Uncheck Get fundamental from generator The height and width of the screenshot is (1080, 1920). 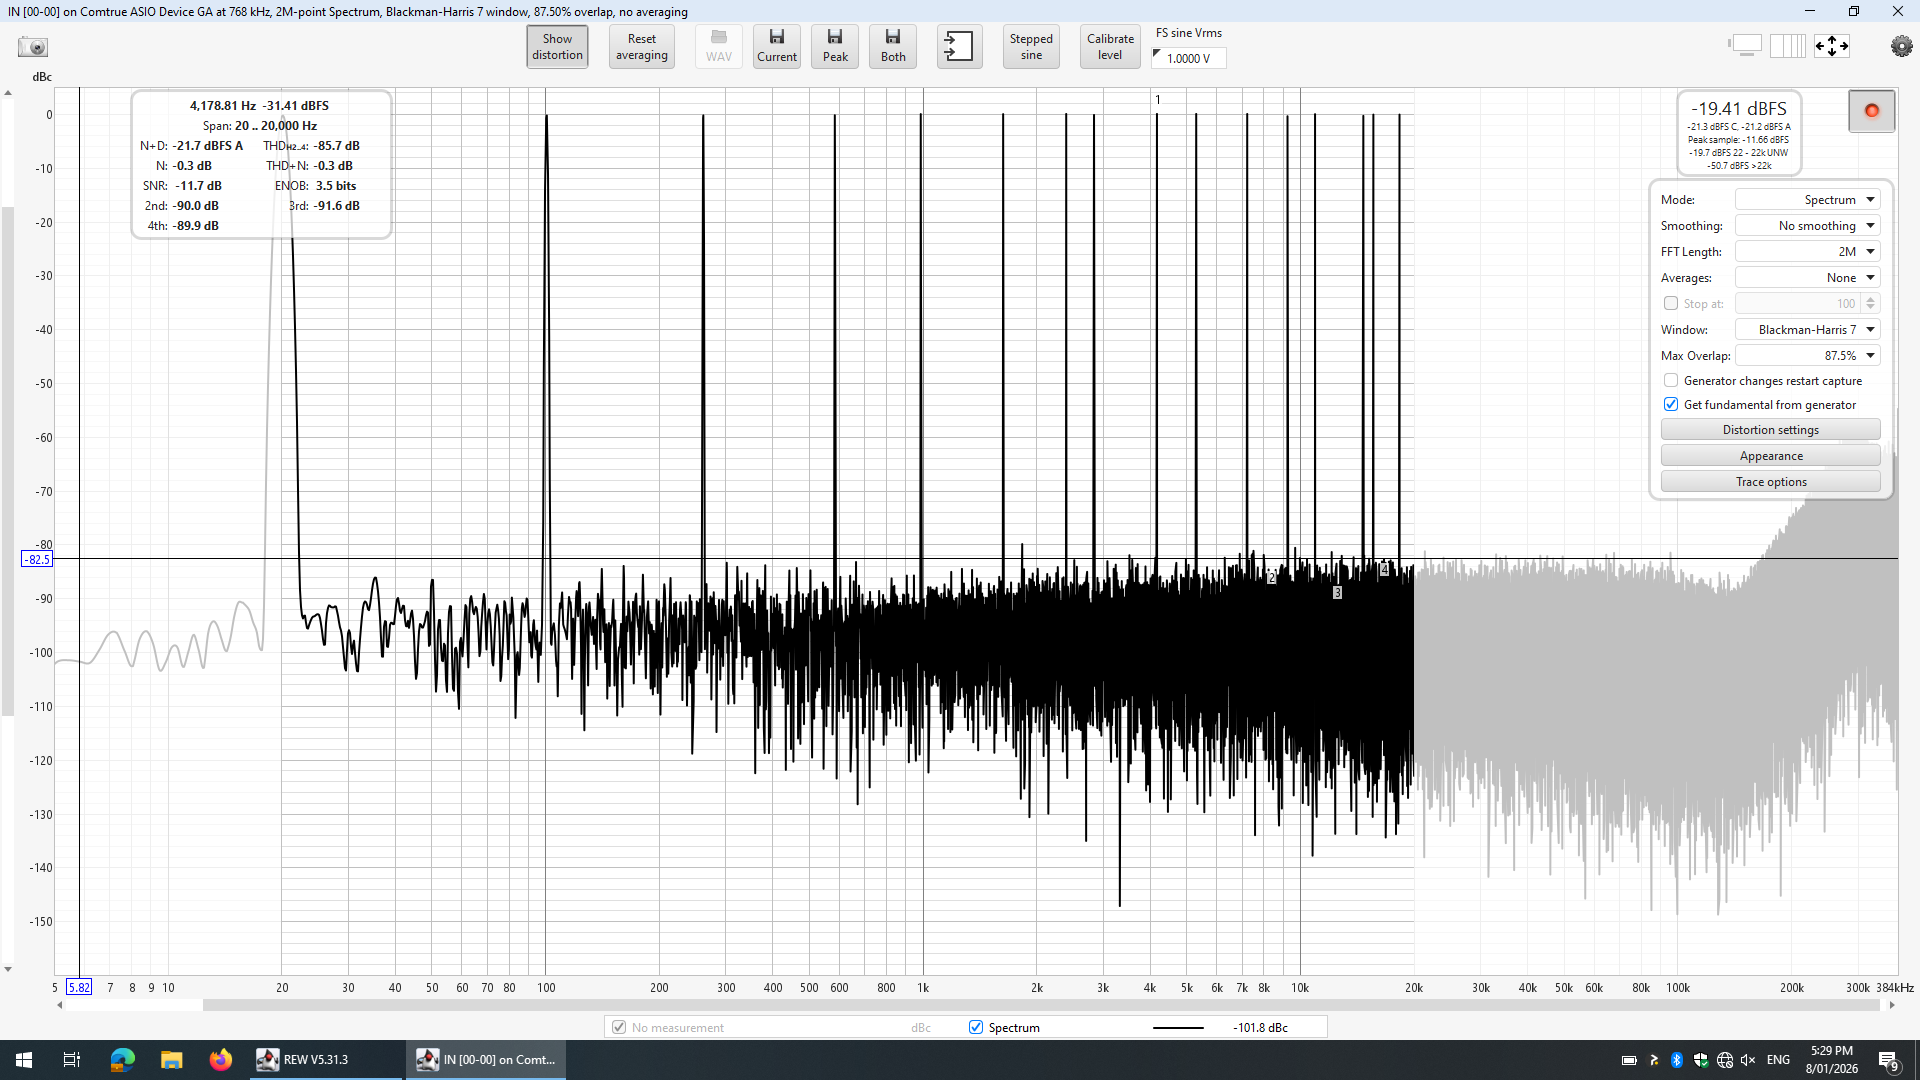[1671, 405]
